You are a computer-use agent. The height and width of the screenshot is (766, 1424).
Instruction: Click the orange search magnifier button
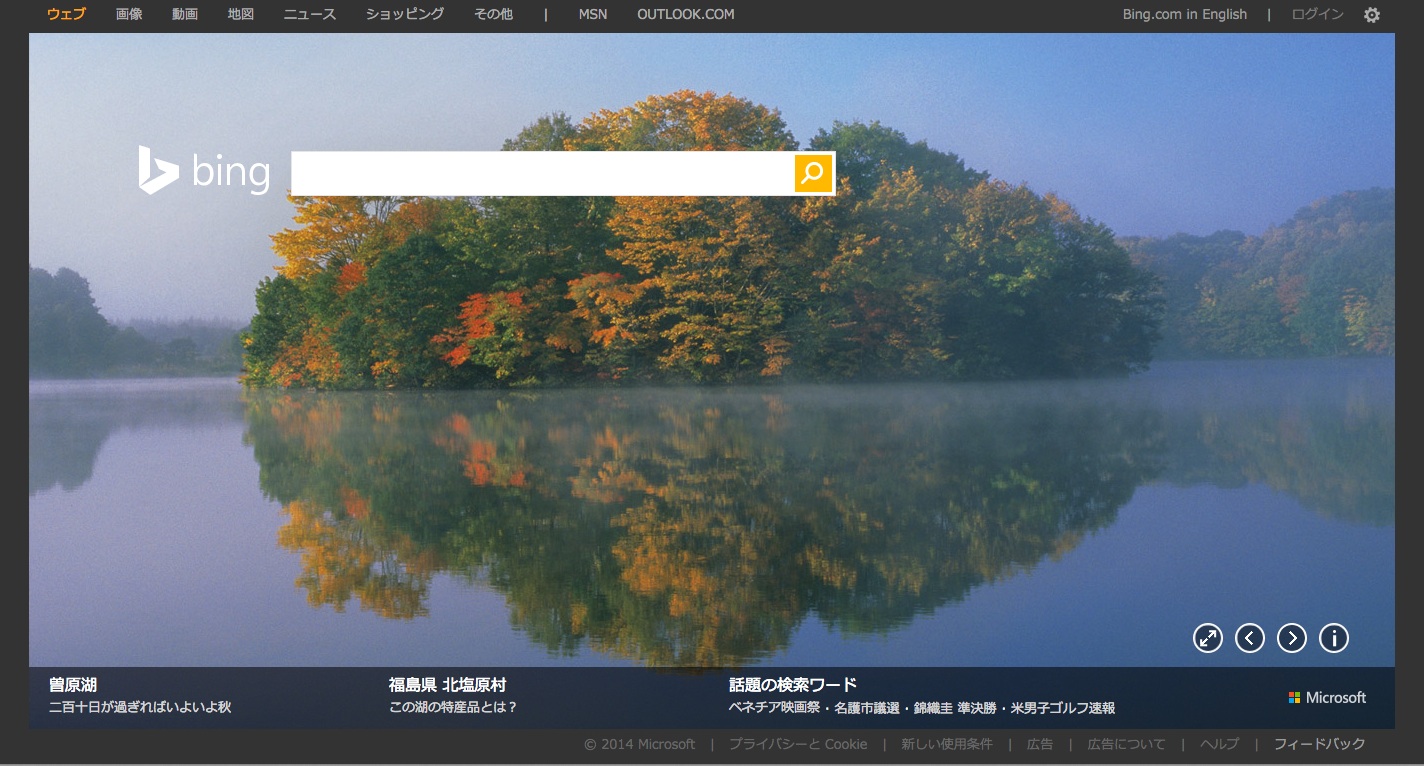pos(813,173)
